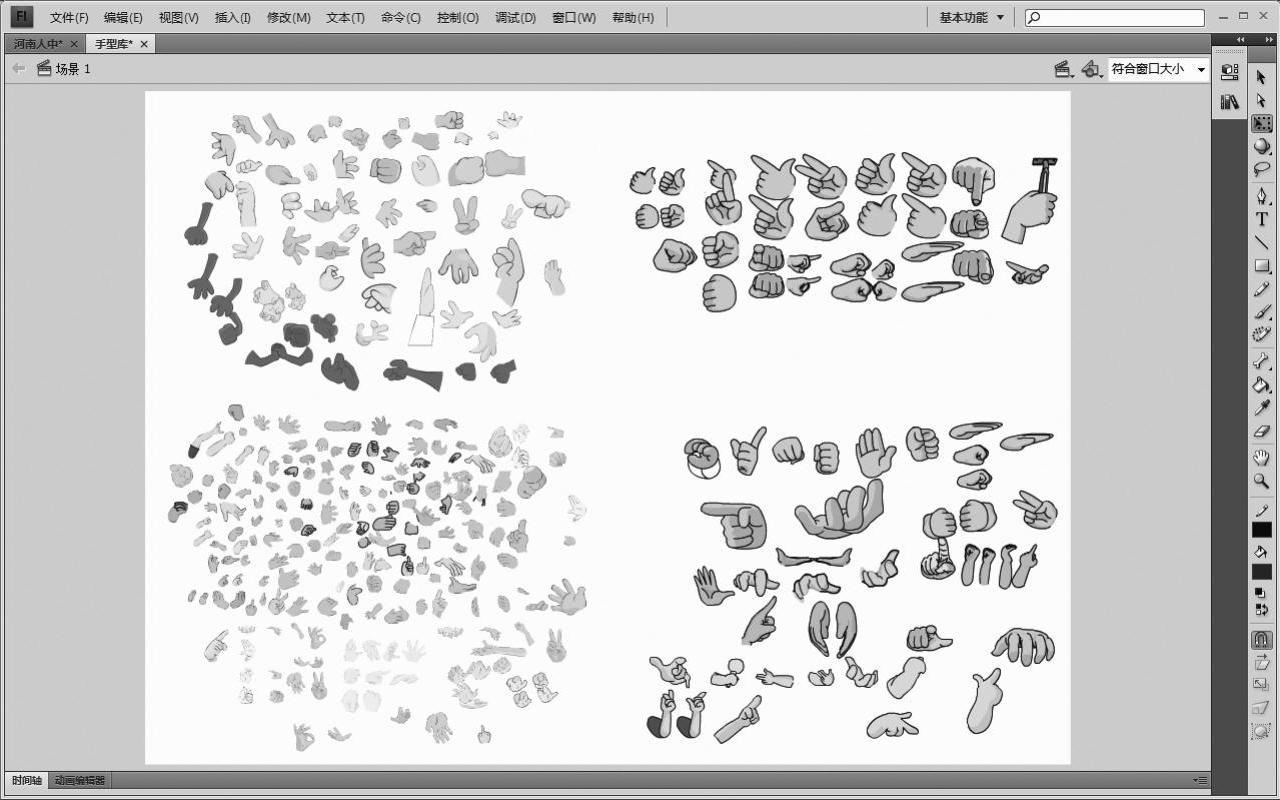Open the Edit Symbols dropdown
Viewport: 1280px width, 800px height.
(1092, 69)
